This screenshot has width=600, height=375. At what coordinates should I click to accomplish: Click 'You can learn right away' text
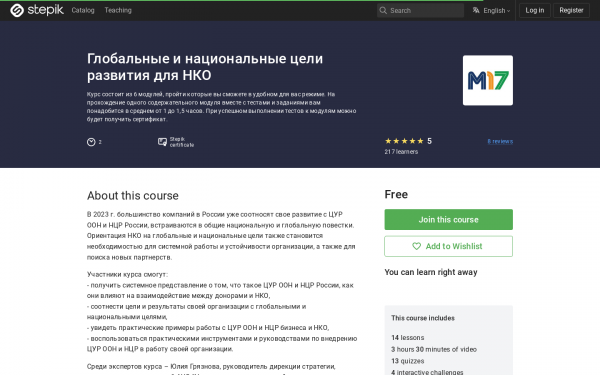431,272
